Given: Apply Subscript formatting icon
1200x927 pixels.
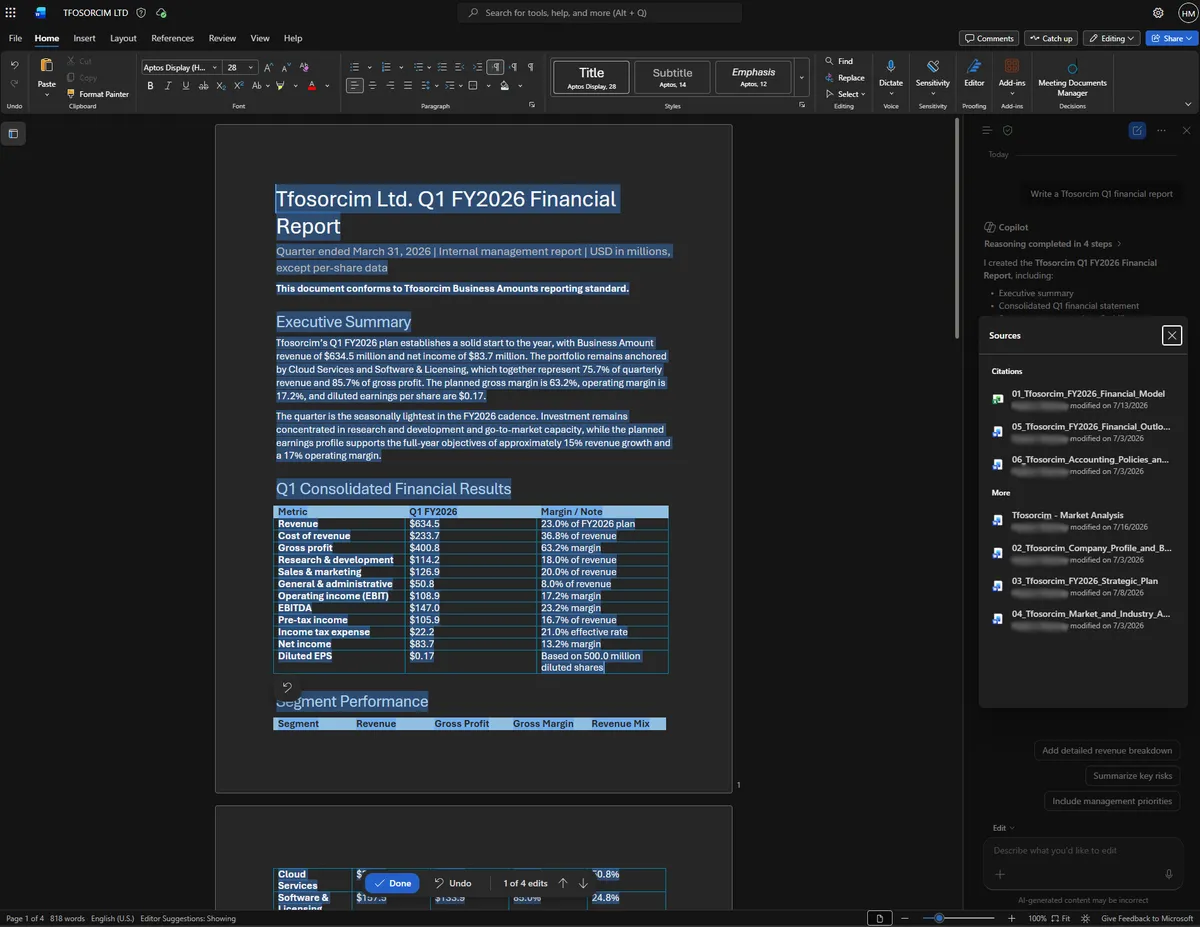Looking at the screenshot, I should tap(222, 86).
